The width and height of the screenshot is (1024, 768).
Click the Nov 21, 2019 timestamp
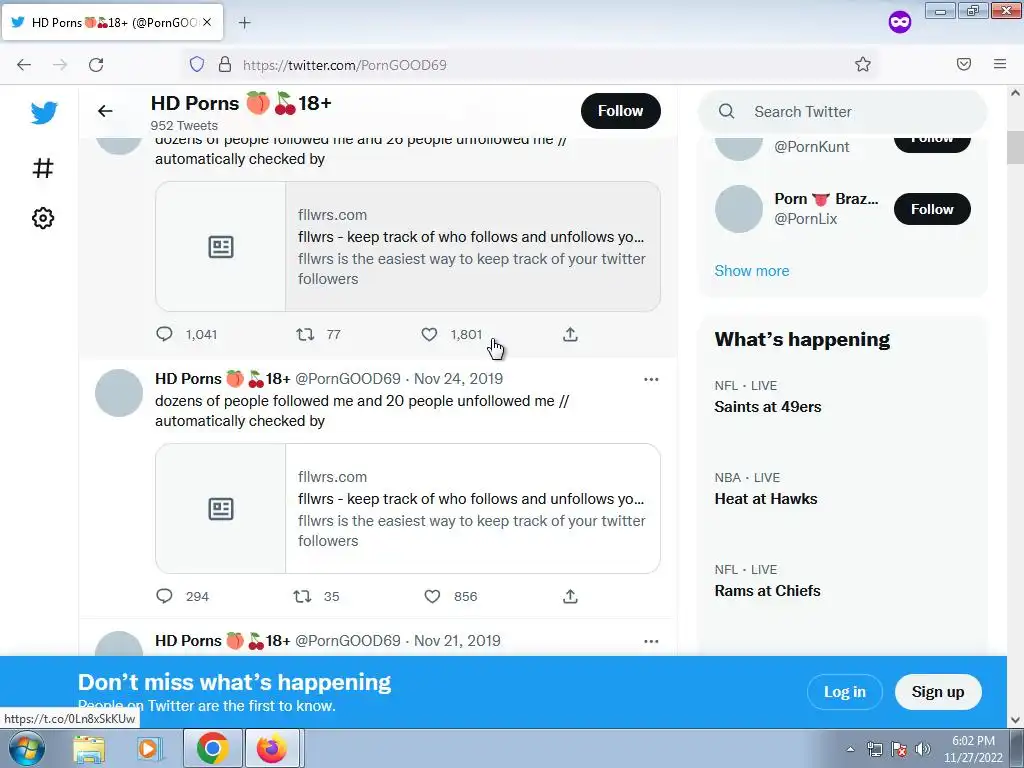(x=457, y=641)
